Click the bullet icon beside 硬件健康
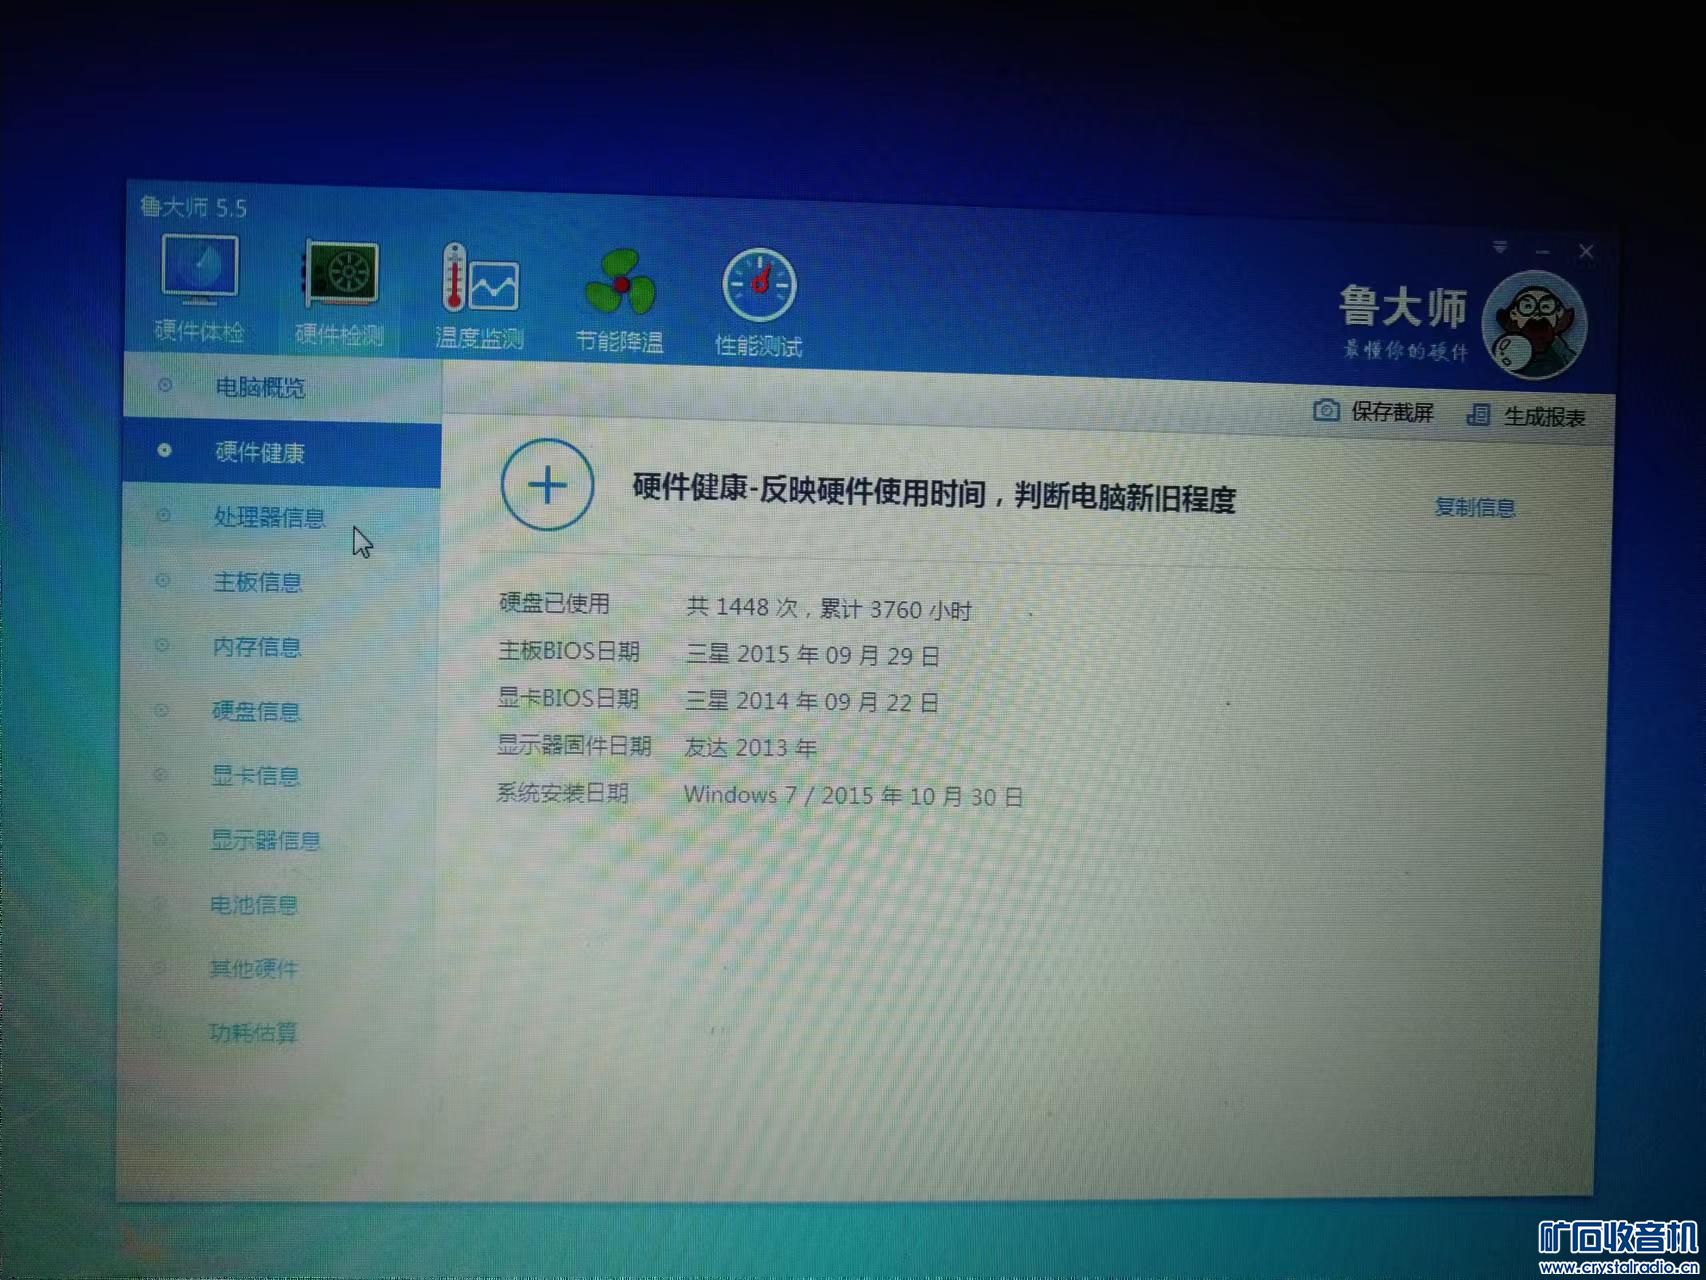The width and height of the screenshot is (1706, 1280). coord(164,451)
